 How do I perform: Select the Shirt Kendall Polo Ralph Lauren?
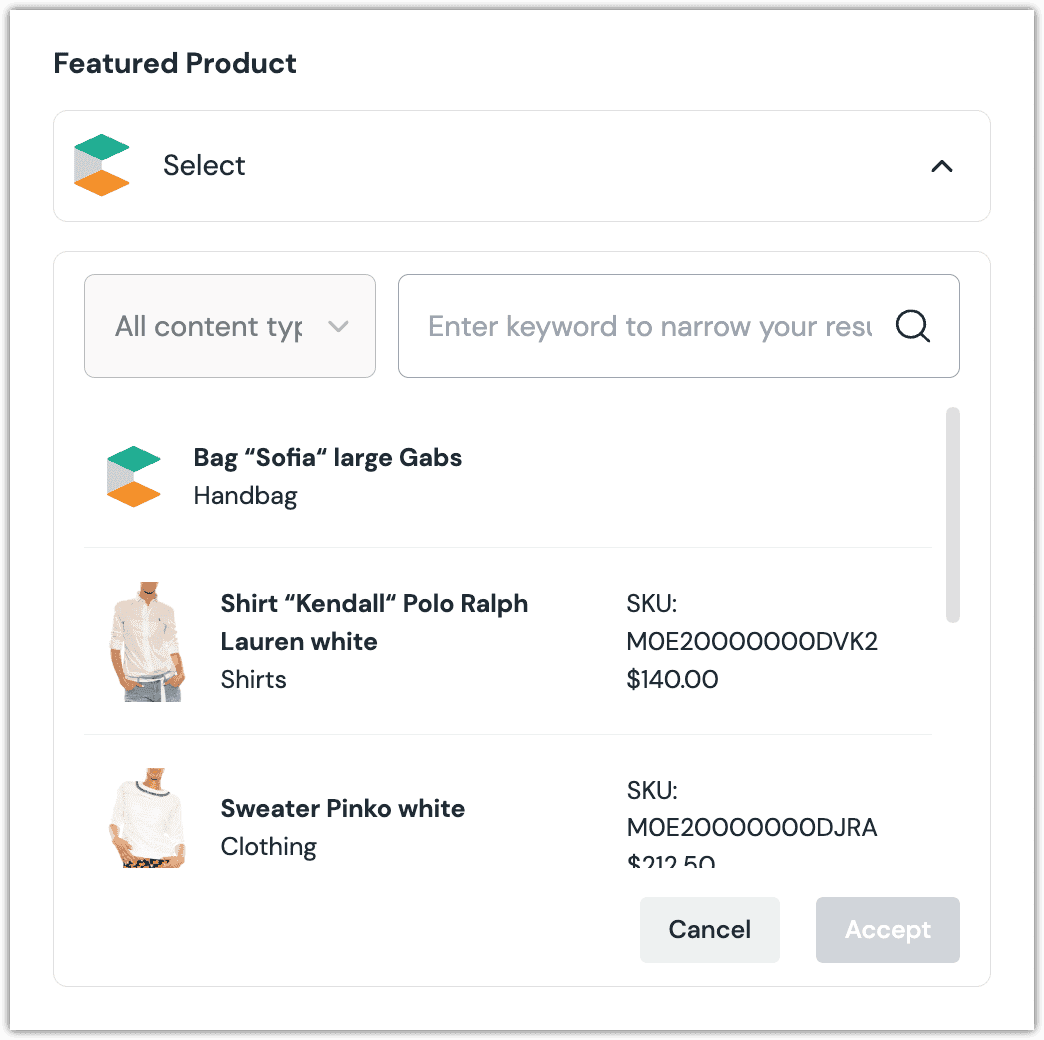click(374, 622)
